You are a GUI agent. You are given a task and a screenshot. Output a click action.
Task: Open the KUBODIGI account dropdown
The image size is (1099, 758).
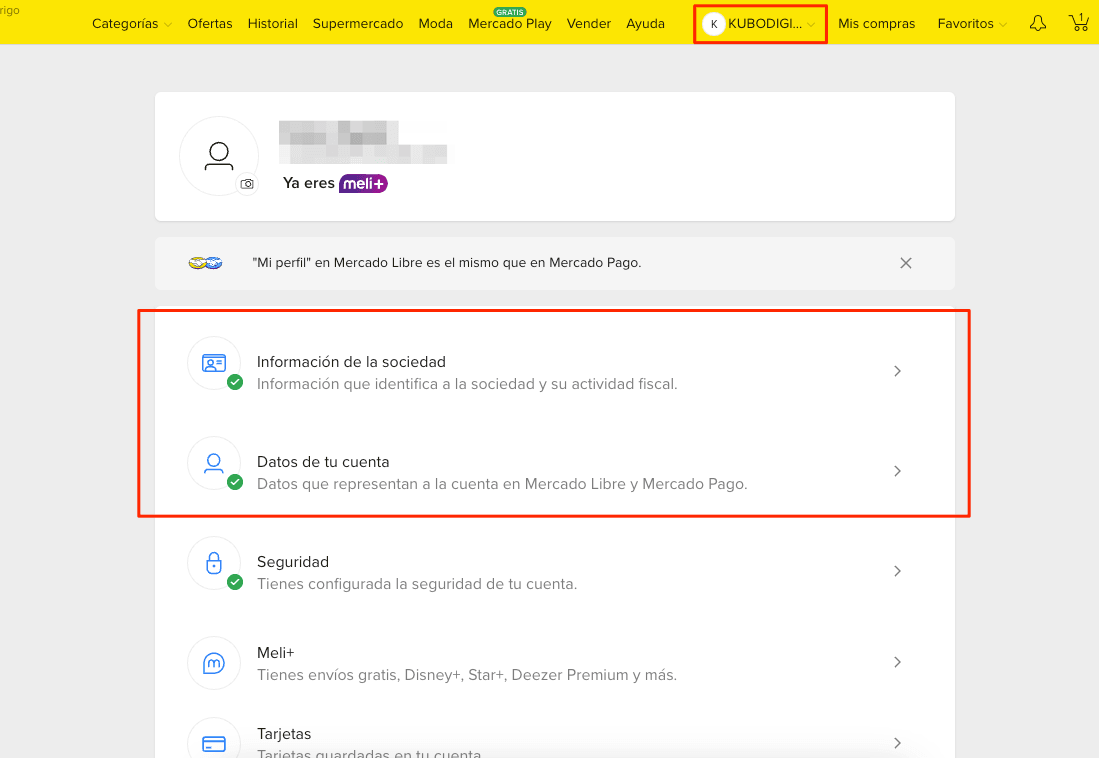760,24
